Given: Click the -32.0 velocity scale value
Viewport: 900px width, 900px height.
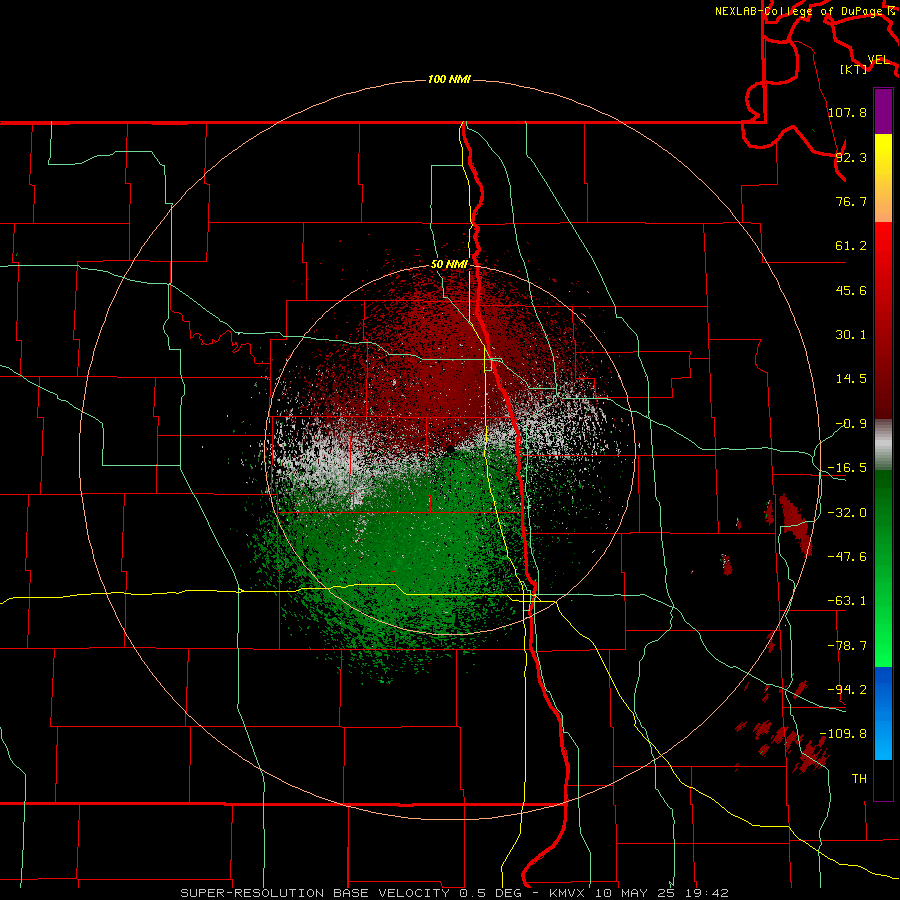Looking at the screenshot, I should click(x=847, y=513).
